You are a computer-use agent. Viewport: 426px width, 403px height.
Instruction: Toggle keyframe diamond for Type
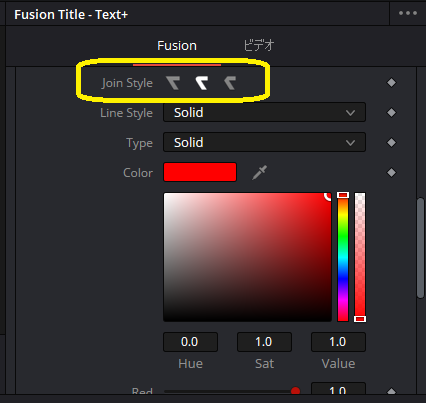pyautogui.click(x=391, y=143)
